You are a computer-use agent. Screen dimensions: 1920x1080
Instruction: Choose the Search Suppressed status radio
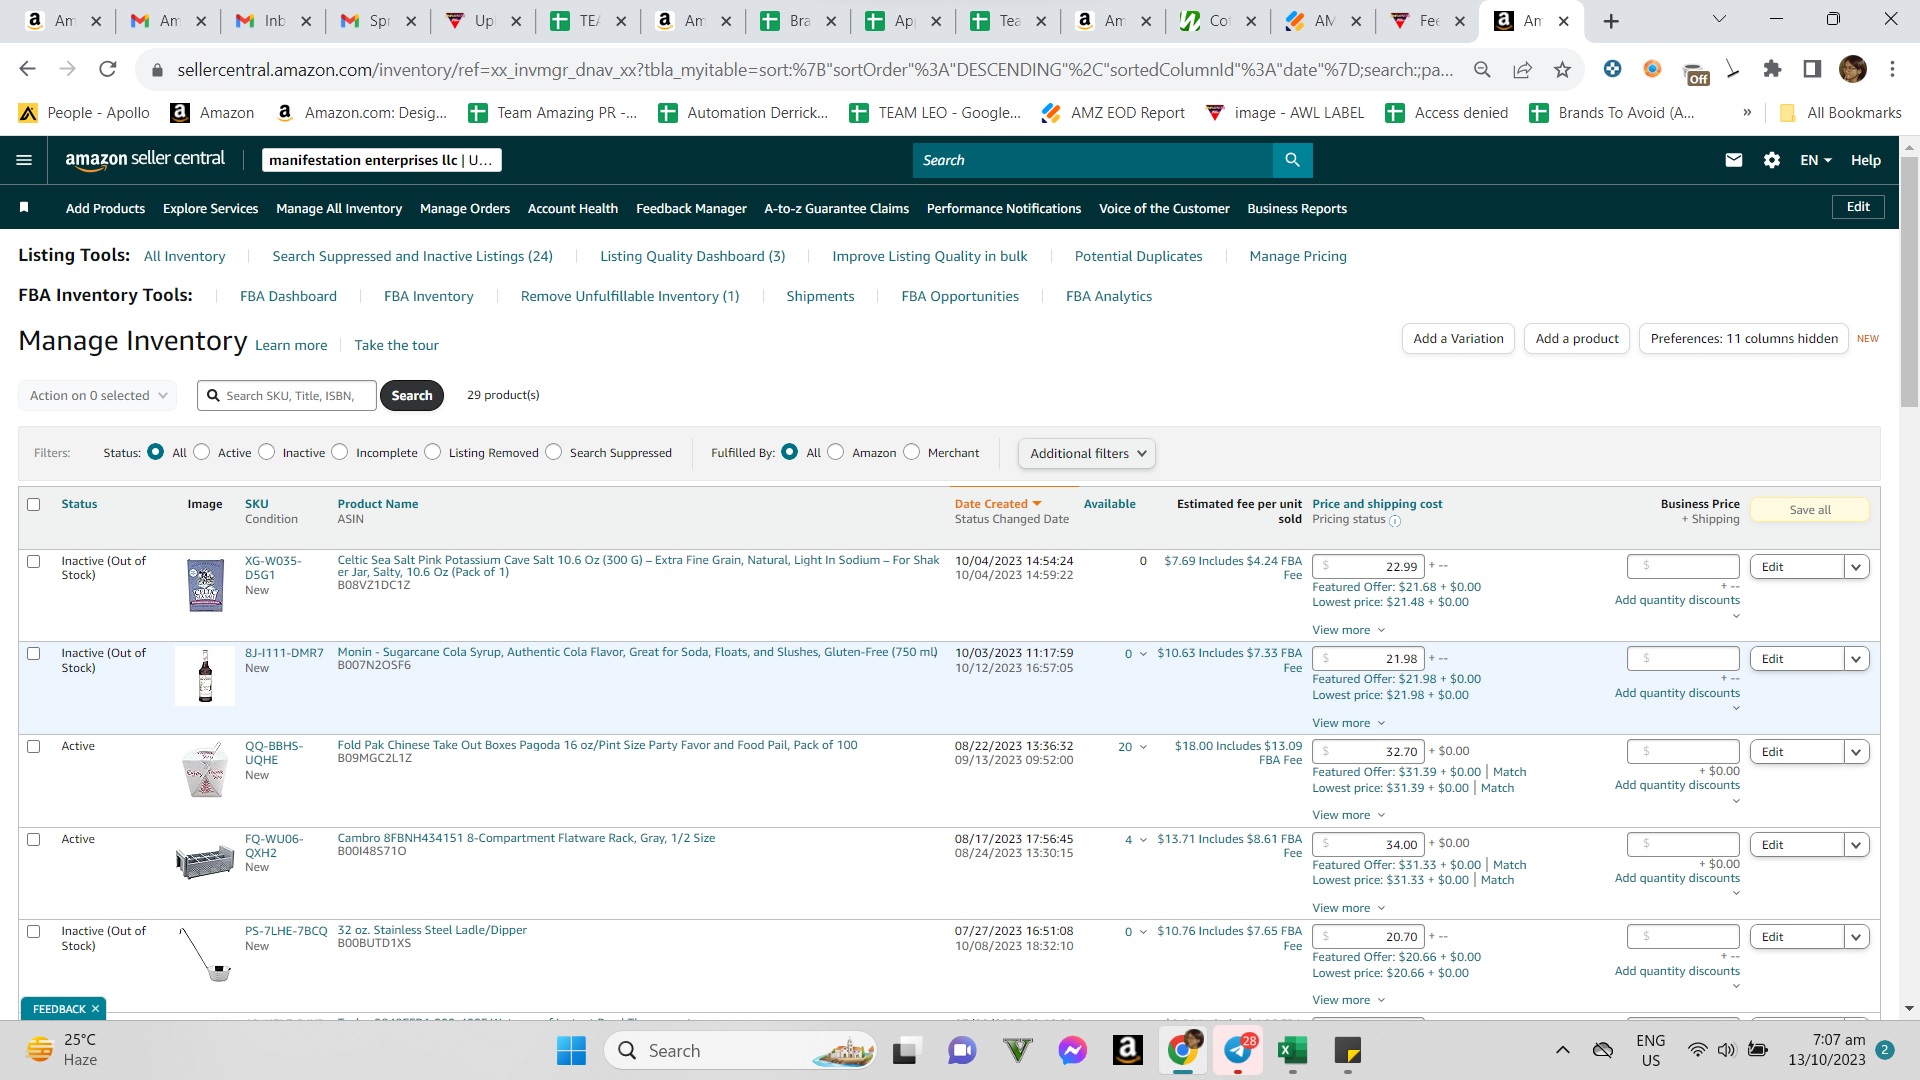(x=554, y=452)
